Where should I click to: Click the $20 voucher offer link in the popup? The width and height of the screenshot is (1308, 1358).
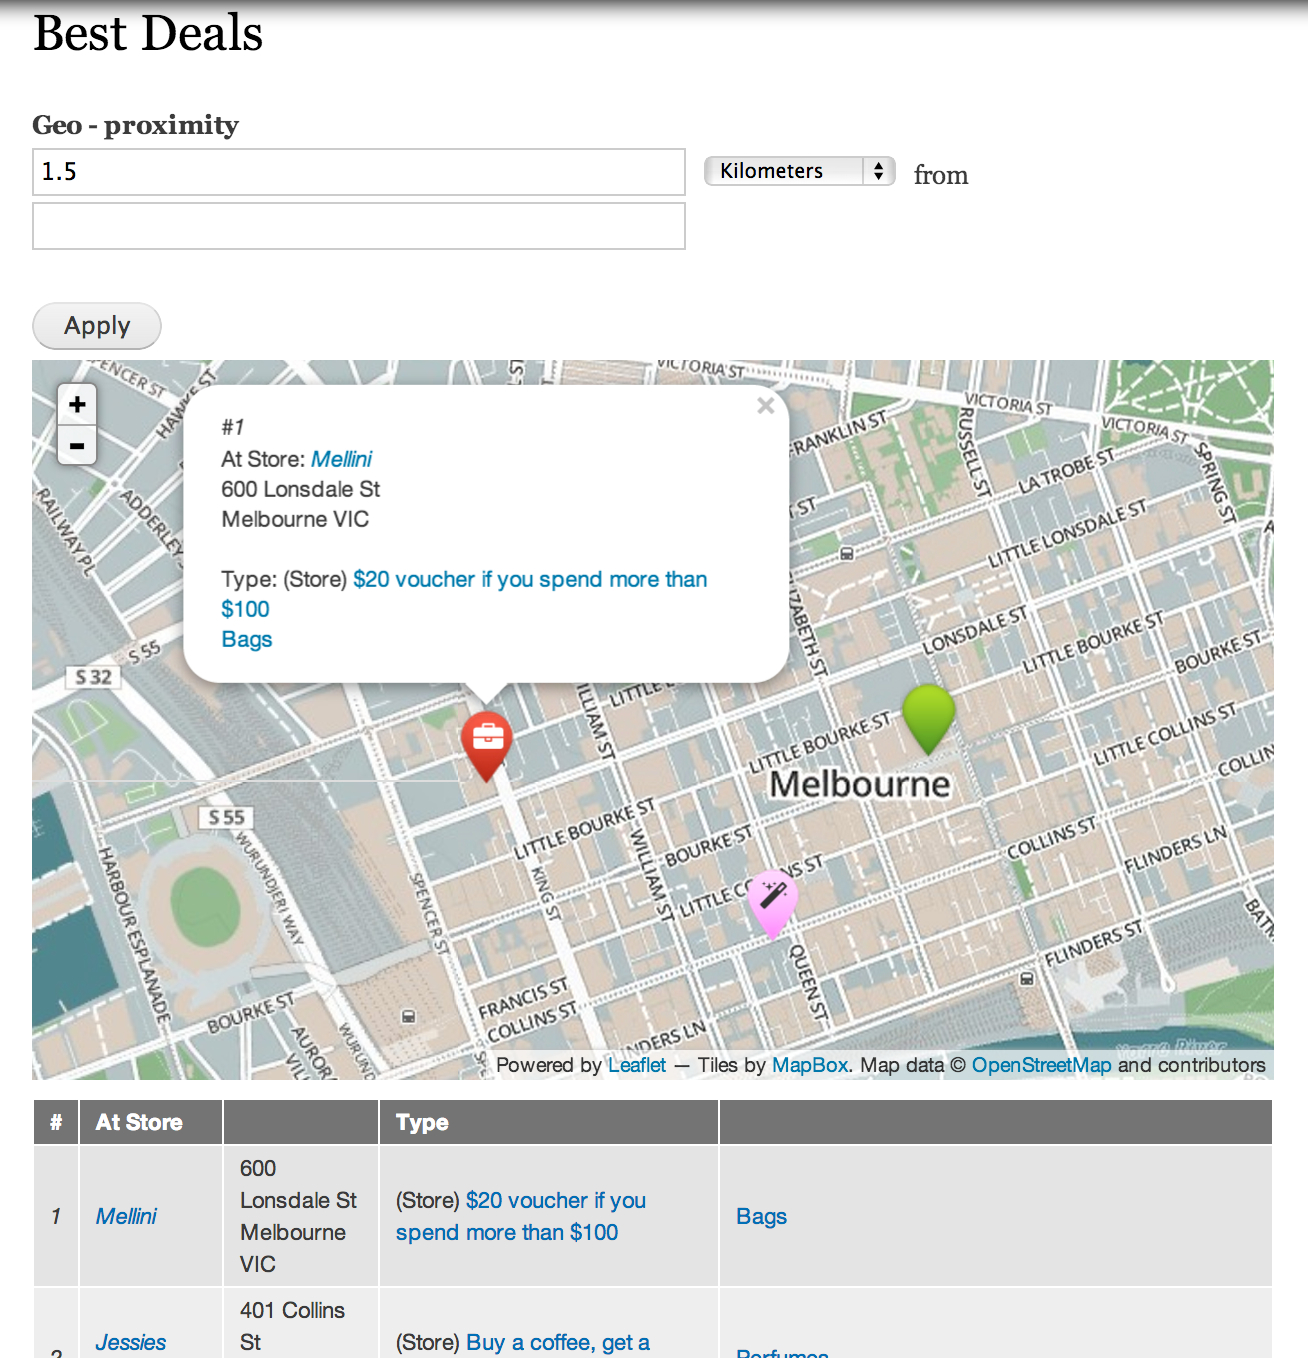(530, 579)
